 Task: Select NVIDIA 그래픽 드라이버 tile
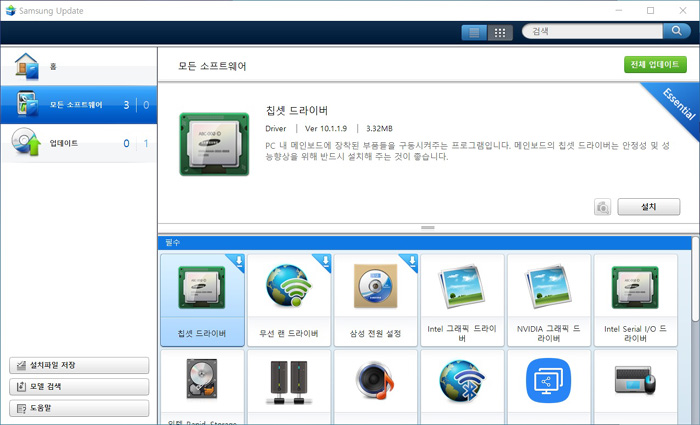(549, 300)
